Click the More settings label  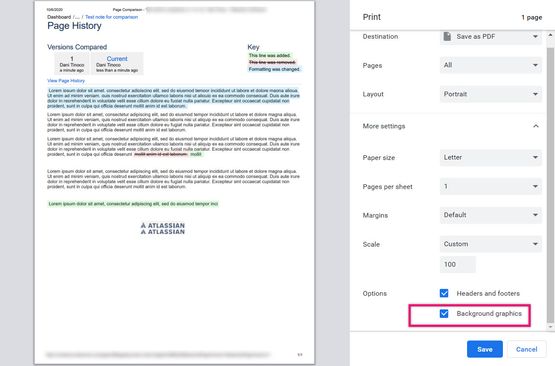click(384, 126)
